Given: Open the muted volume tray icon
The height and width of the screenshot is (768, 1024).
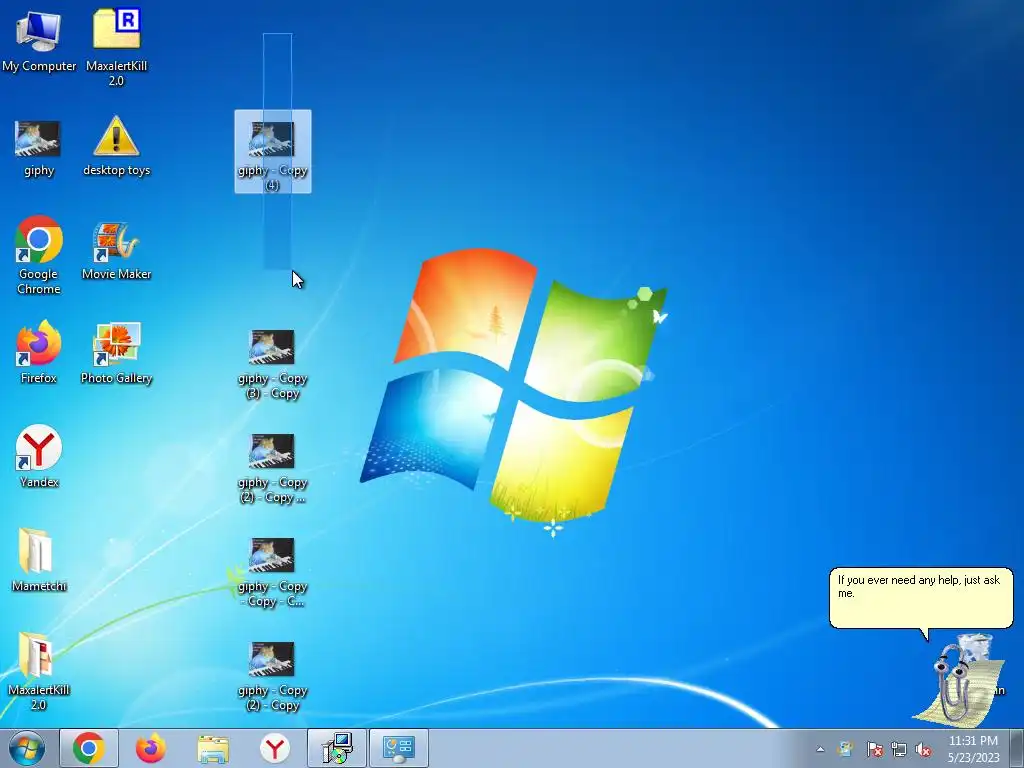Looking at the screenshot, I should click(x=923, y=749).
